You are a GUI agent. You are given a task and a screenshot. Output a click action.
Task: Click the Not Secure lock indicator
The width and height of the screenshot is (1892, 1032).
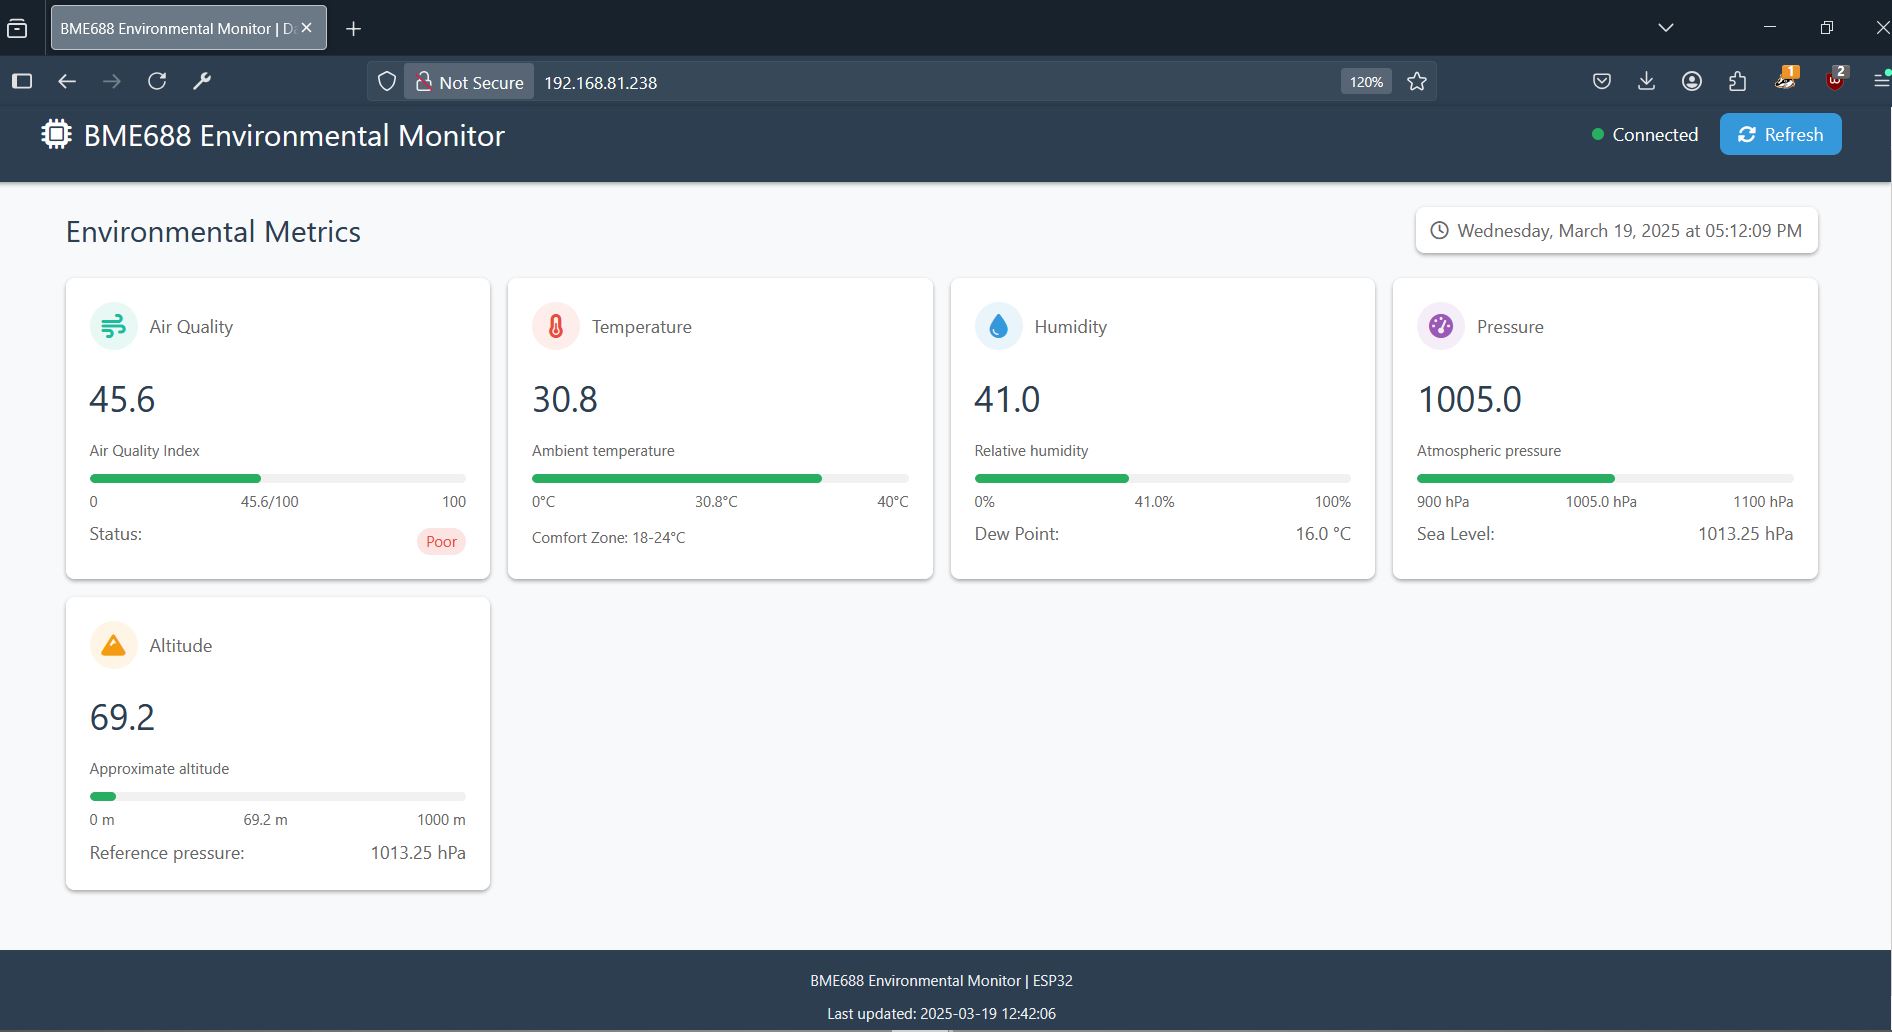point(469,82)
